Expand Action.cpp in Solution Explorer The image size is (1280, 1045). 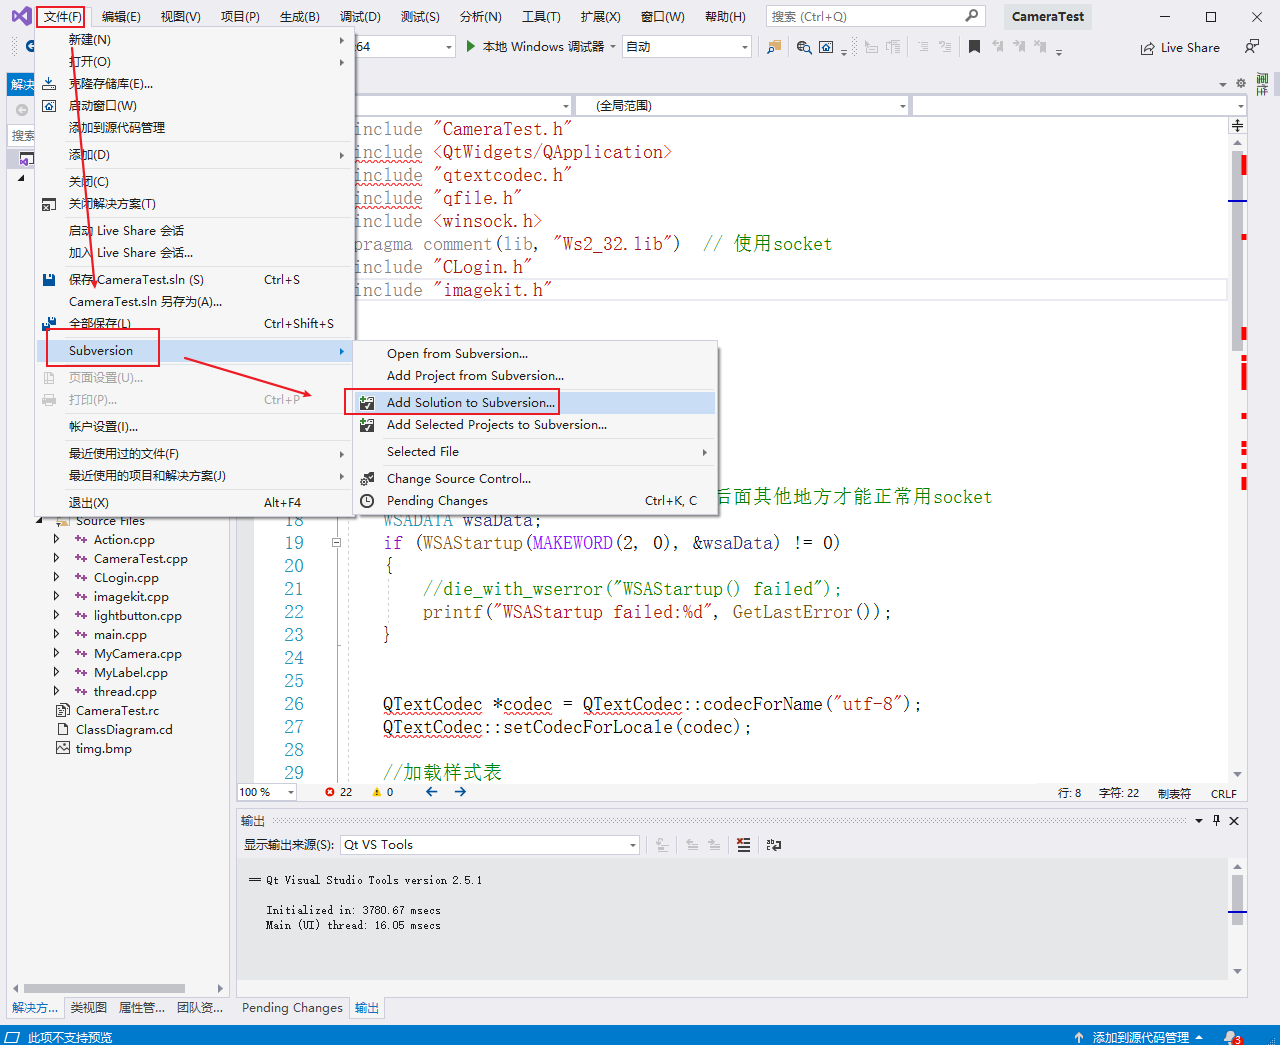click(x=58, y=539)
